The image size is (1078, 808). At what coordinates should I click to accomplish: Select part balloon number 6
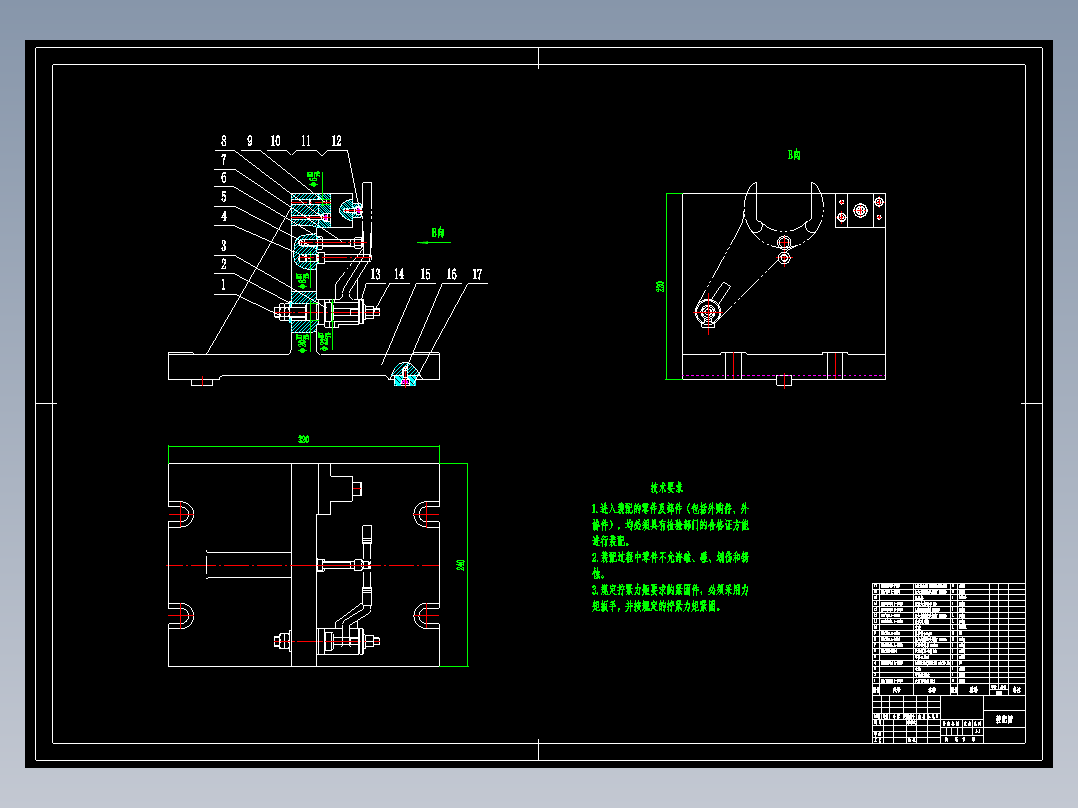(x=223, y=178)
